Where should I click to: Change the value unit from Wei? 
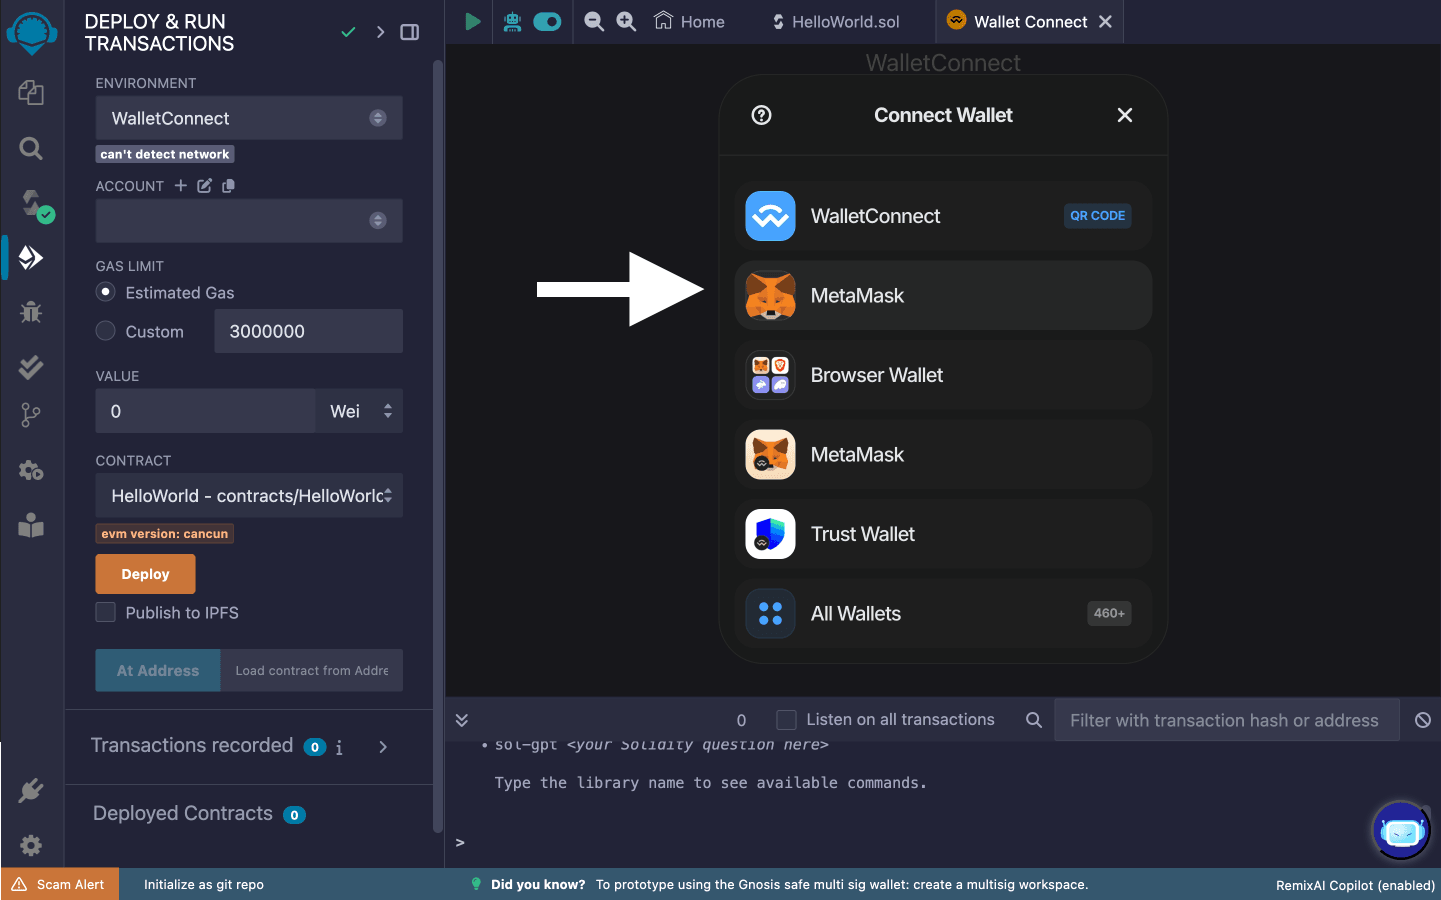pyautogui.click(x=358, y=410)
